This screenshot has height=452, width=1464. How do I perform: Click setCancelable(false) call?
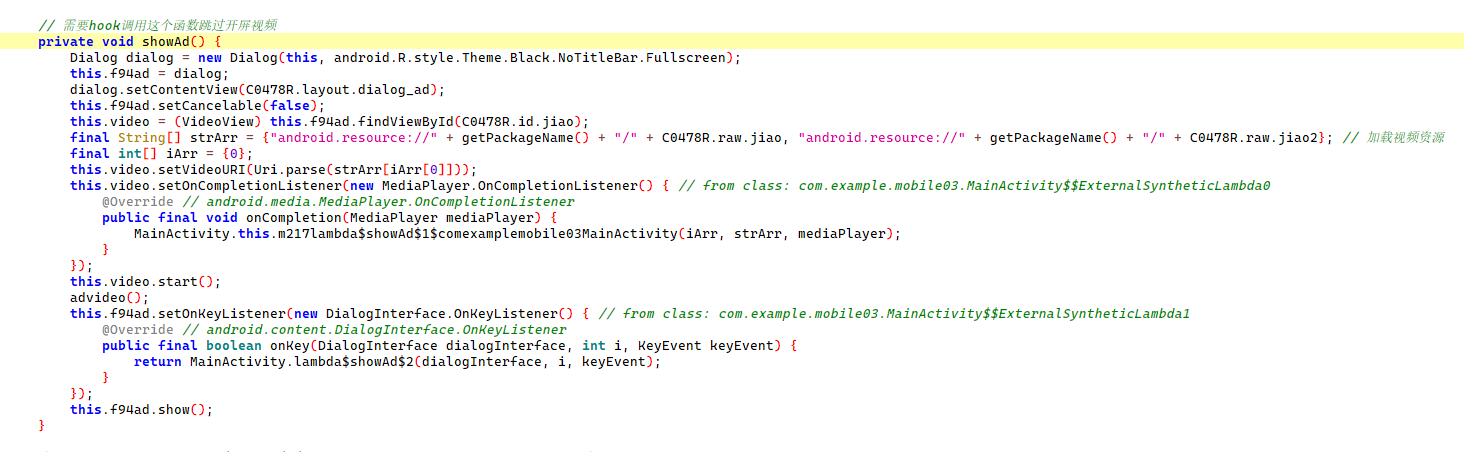[x=238, y=105]
